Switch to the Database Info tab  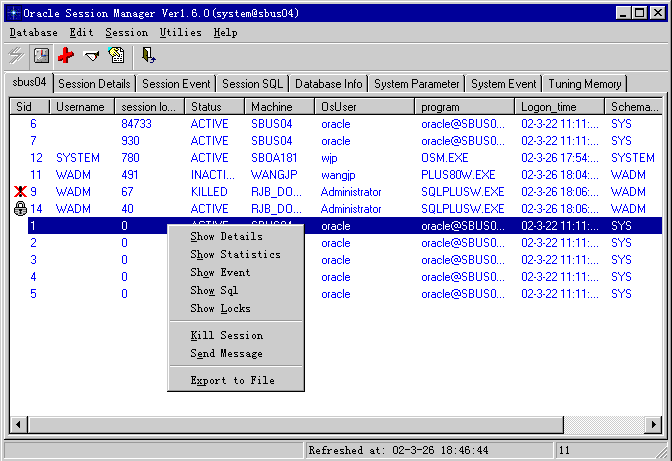[329, 84]
